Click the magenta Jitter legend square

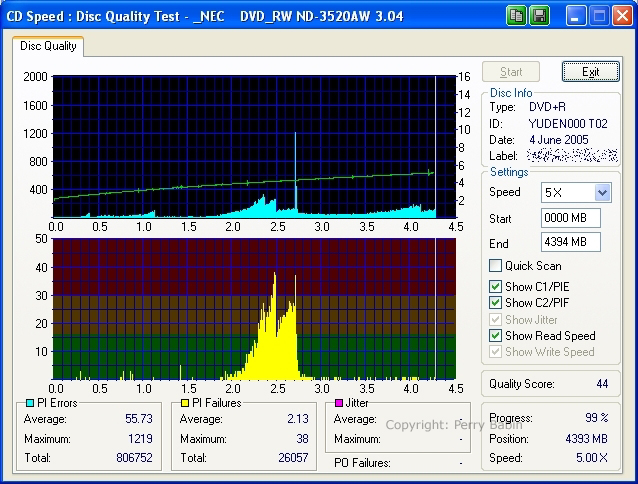point(339,403)
